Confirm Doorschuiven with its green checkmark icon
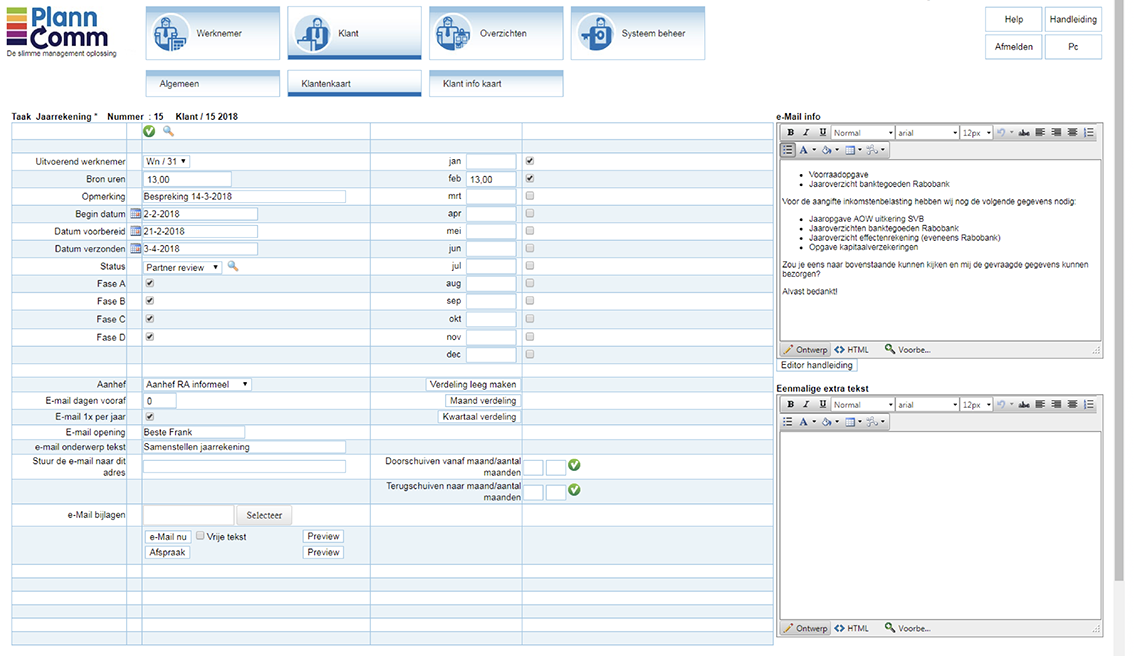The image size is (1134, 656). click(575, 466)
